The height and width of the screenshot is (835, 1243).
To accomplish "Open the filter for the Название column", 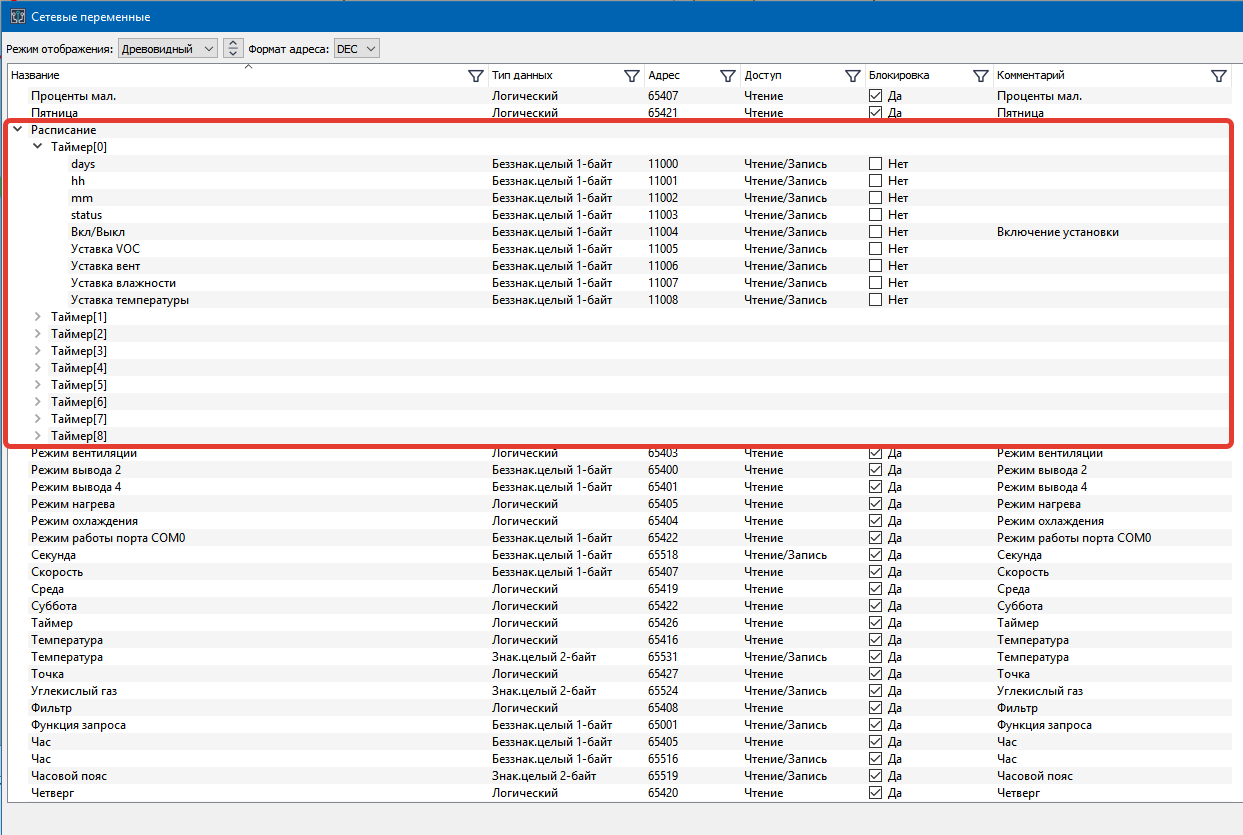I will (474, 75).
